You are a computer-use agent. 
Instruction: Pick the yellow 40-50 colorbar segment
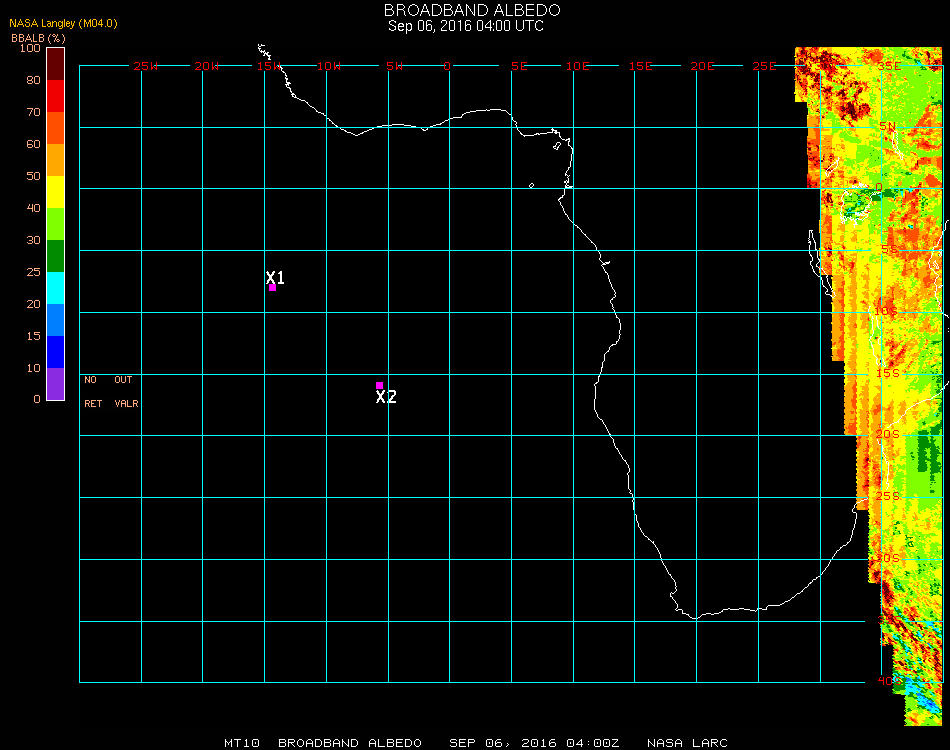55,192
